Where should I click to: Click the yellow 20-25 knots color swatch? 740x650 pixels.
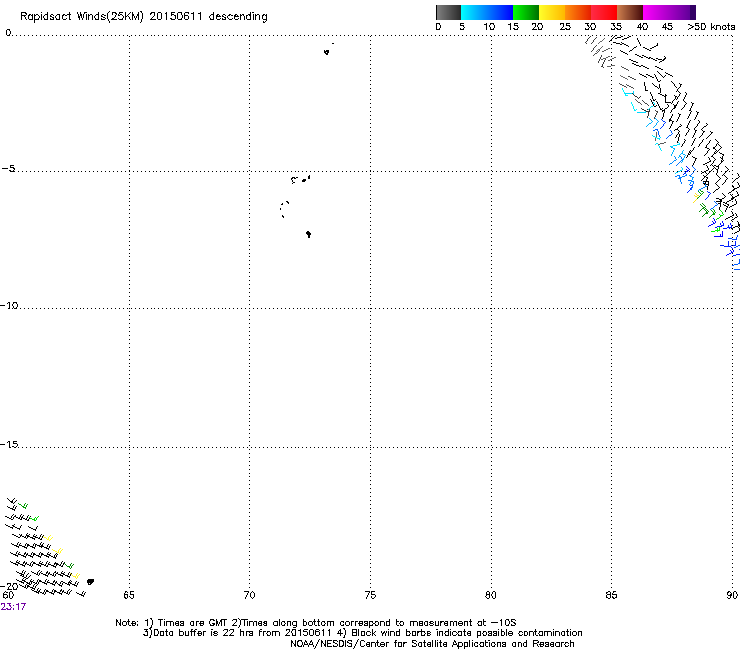[x=552, y=12]
